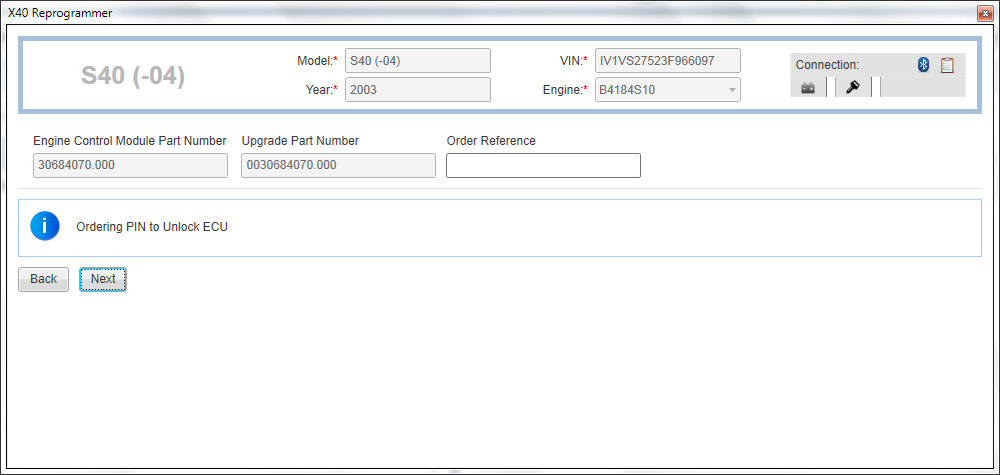The width and height of the screenshot is (1000, 475).
Task: Click the 'Order Reference' label
Action: (491, 141)
